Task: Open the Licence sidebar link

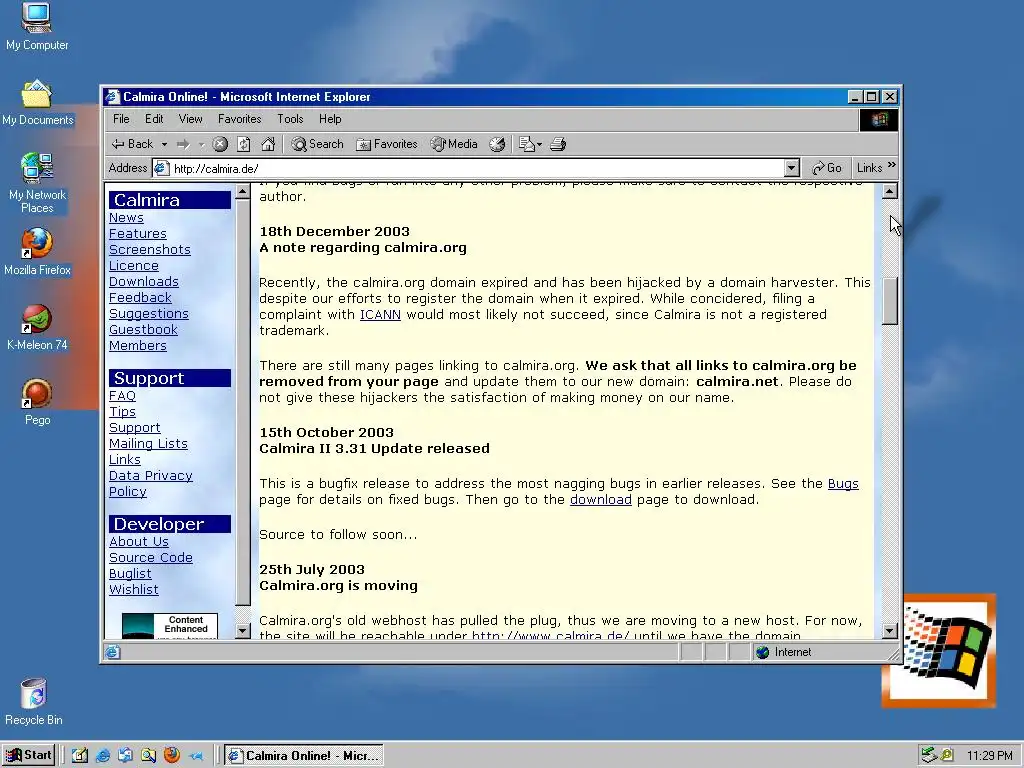Action: click(x=134, y=265)
